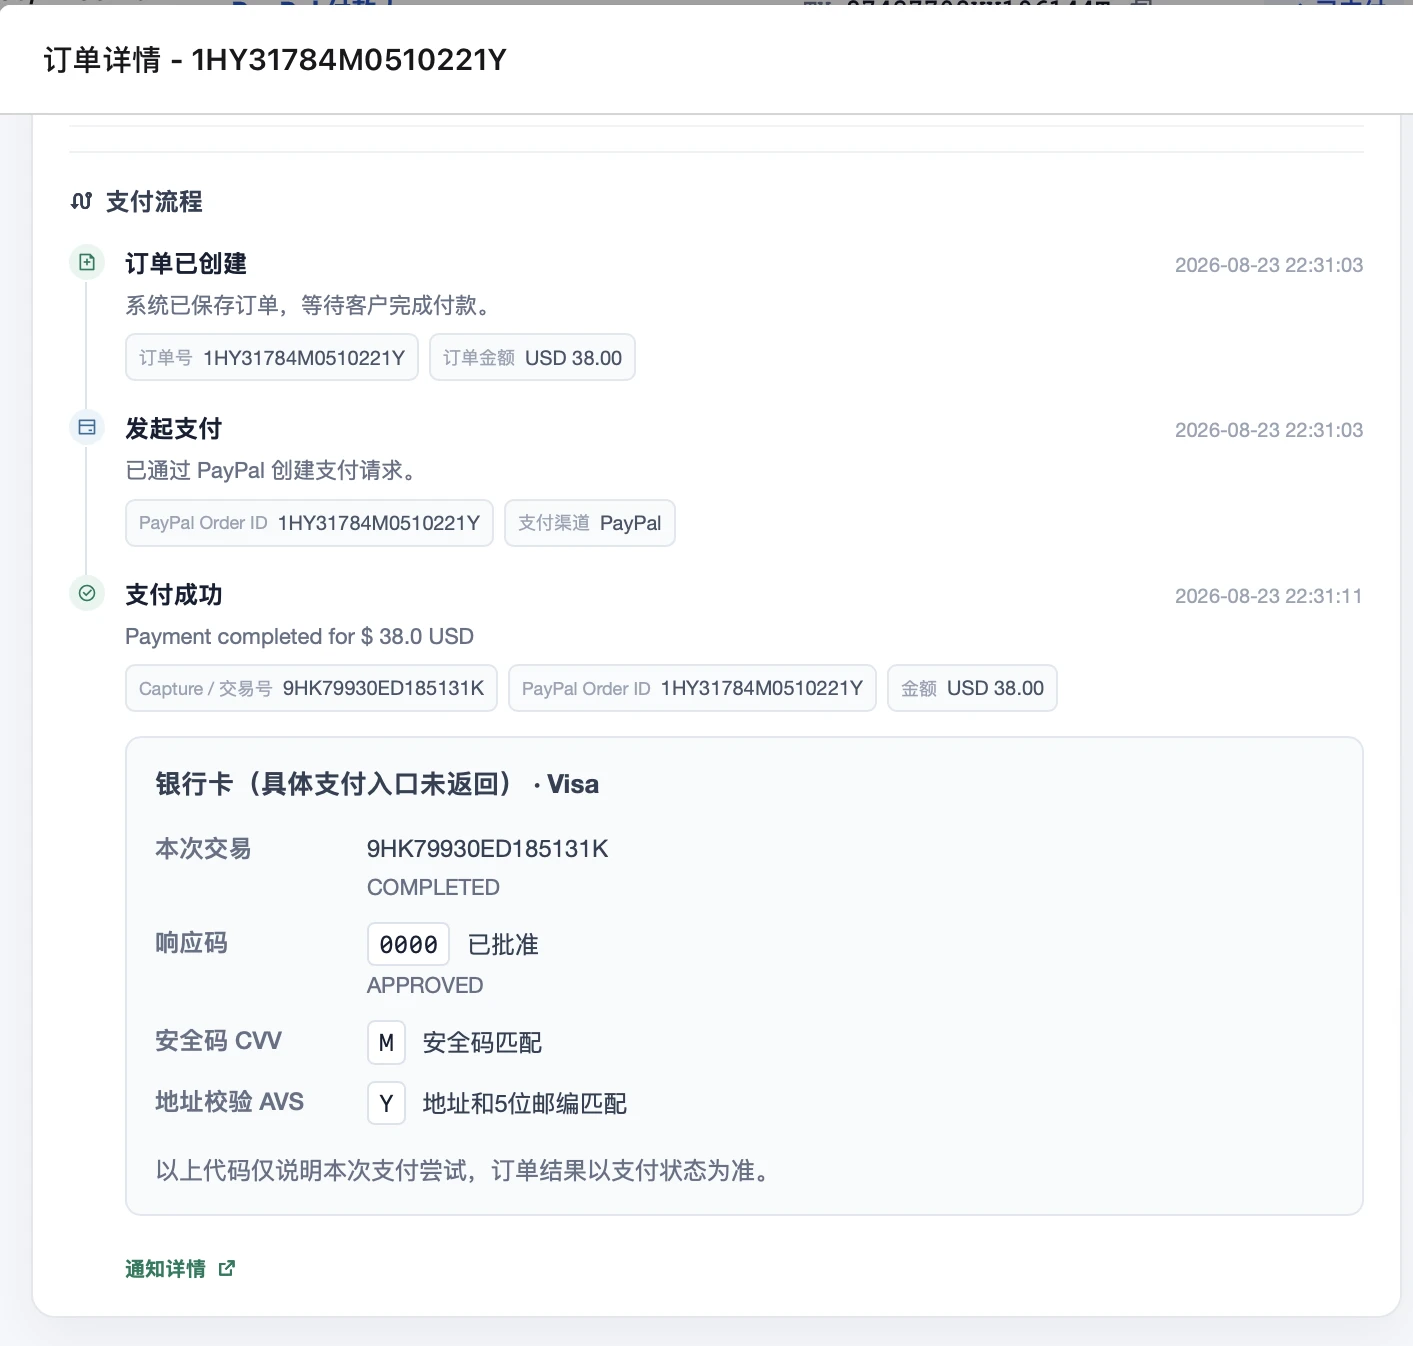Click the PayPal Order ID chip under 支付成功

pyautogui.click(x=692, y=688)
